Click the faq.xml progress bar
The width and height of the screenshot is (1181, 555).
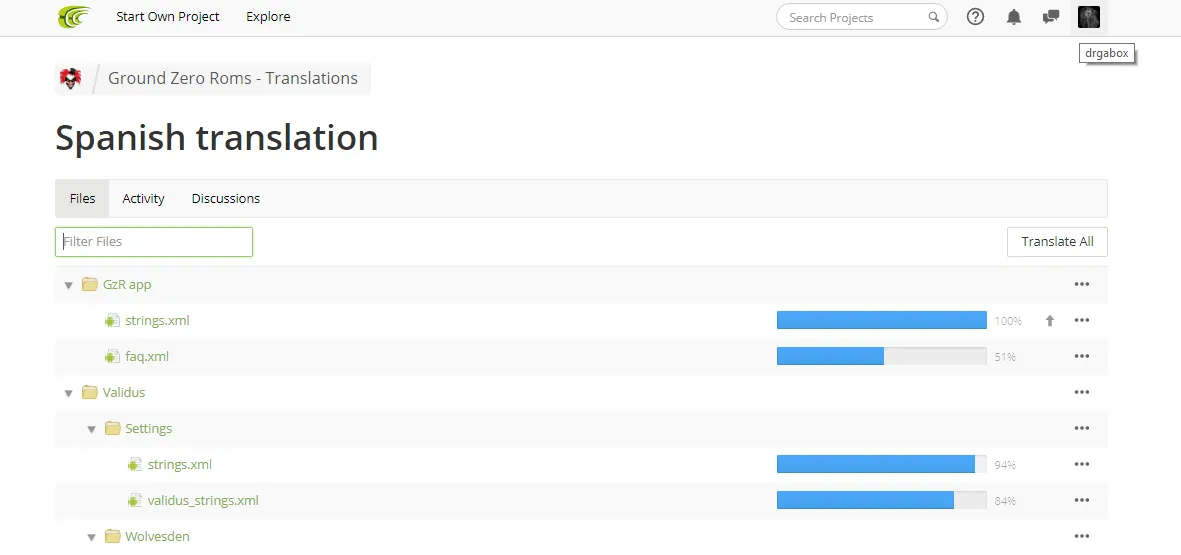881,356
